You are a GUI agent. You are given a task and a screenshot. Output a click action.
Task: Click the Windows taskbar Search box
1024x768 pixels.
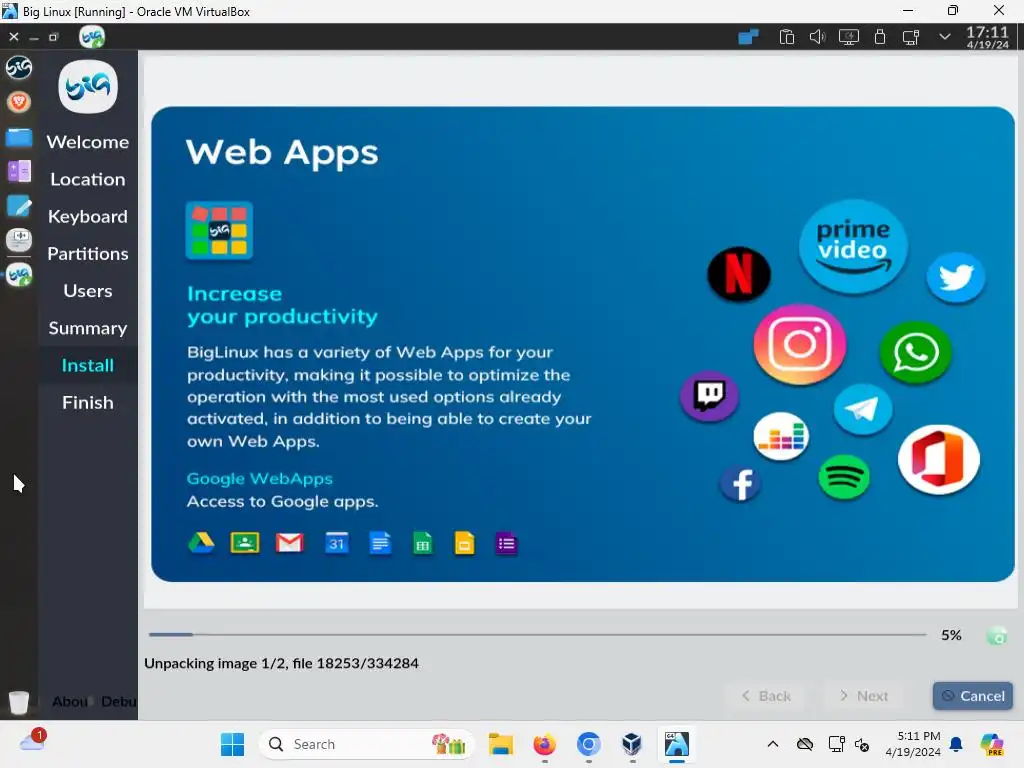coord(366,744)
